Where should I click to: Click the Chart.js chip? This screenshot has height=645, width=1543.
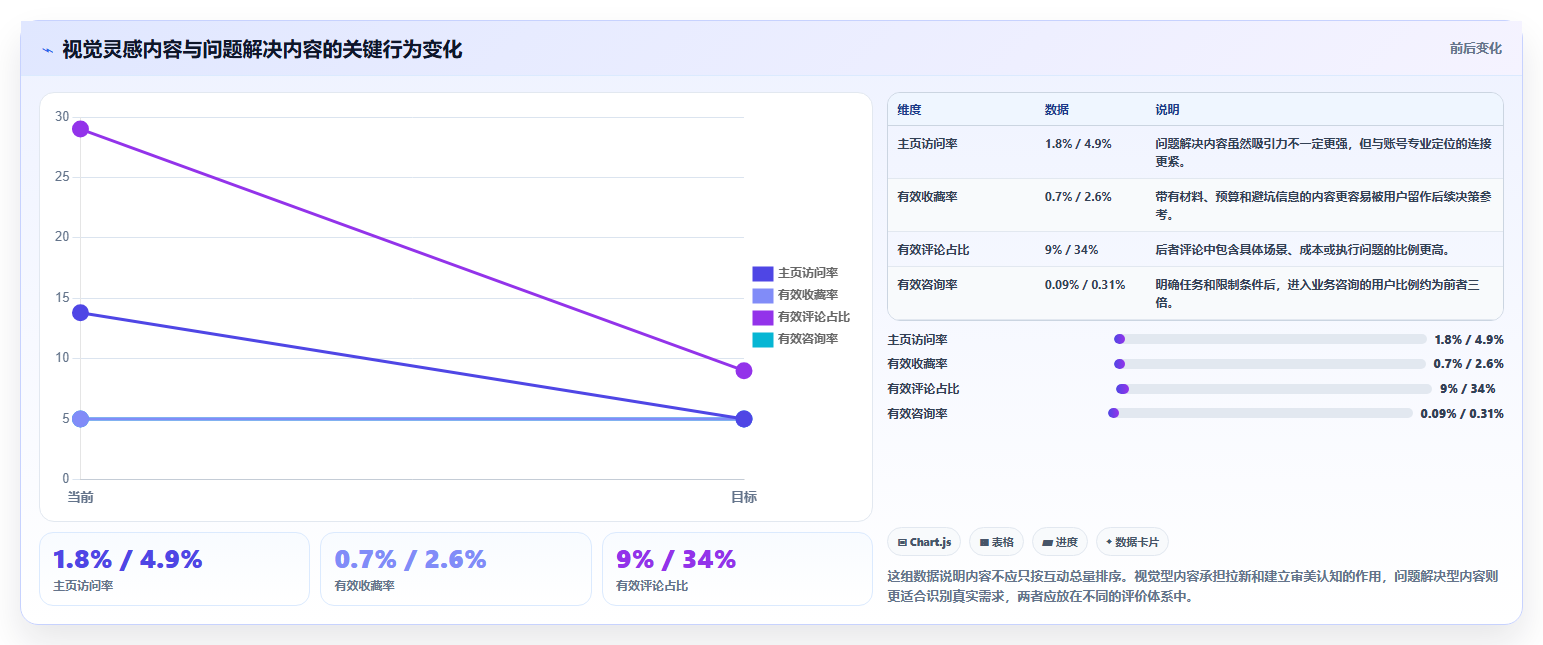(924, 542)
